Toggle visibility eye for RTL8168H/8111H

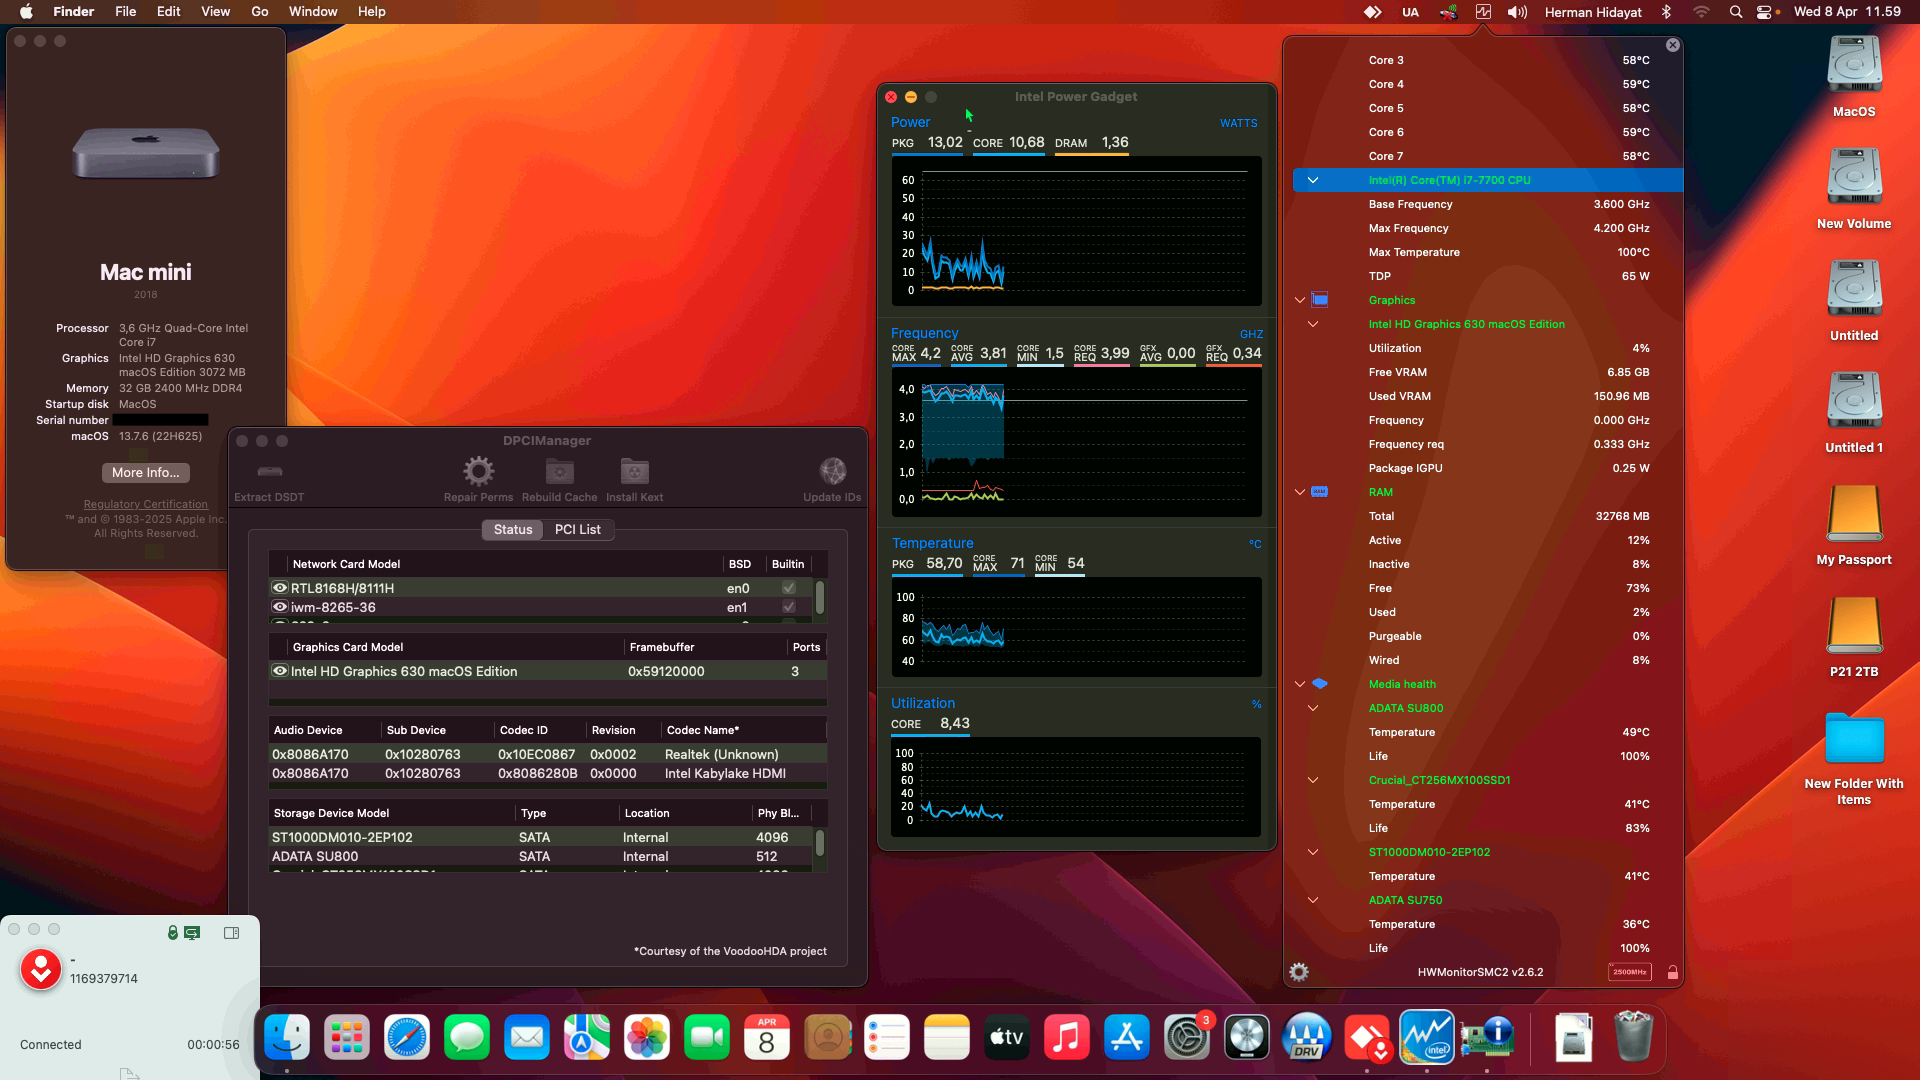(x=280, y=588)
